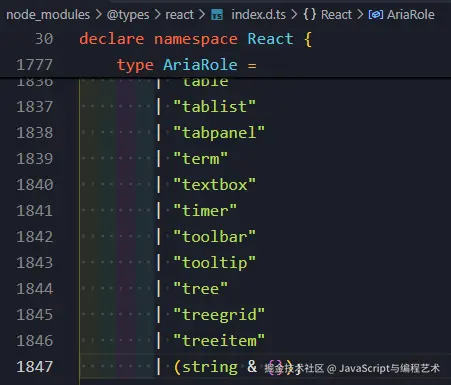Open React namespace breadcrumb segment
This screenshot has height=385, width=451.
pyautogui.click(x=336, y=15)
